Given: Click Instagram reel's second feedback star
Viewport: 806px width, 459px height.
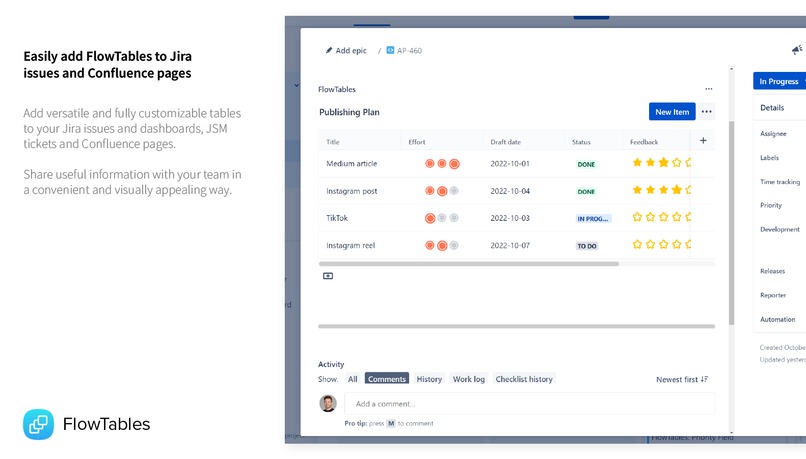Looking at the screenshot, I should [650, 244].
